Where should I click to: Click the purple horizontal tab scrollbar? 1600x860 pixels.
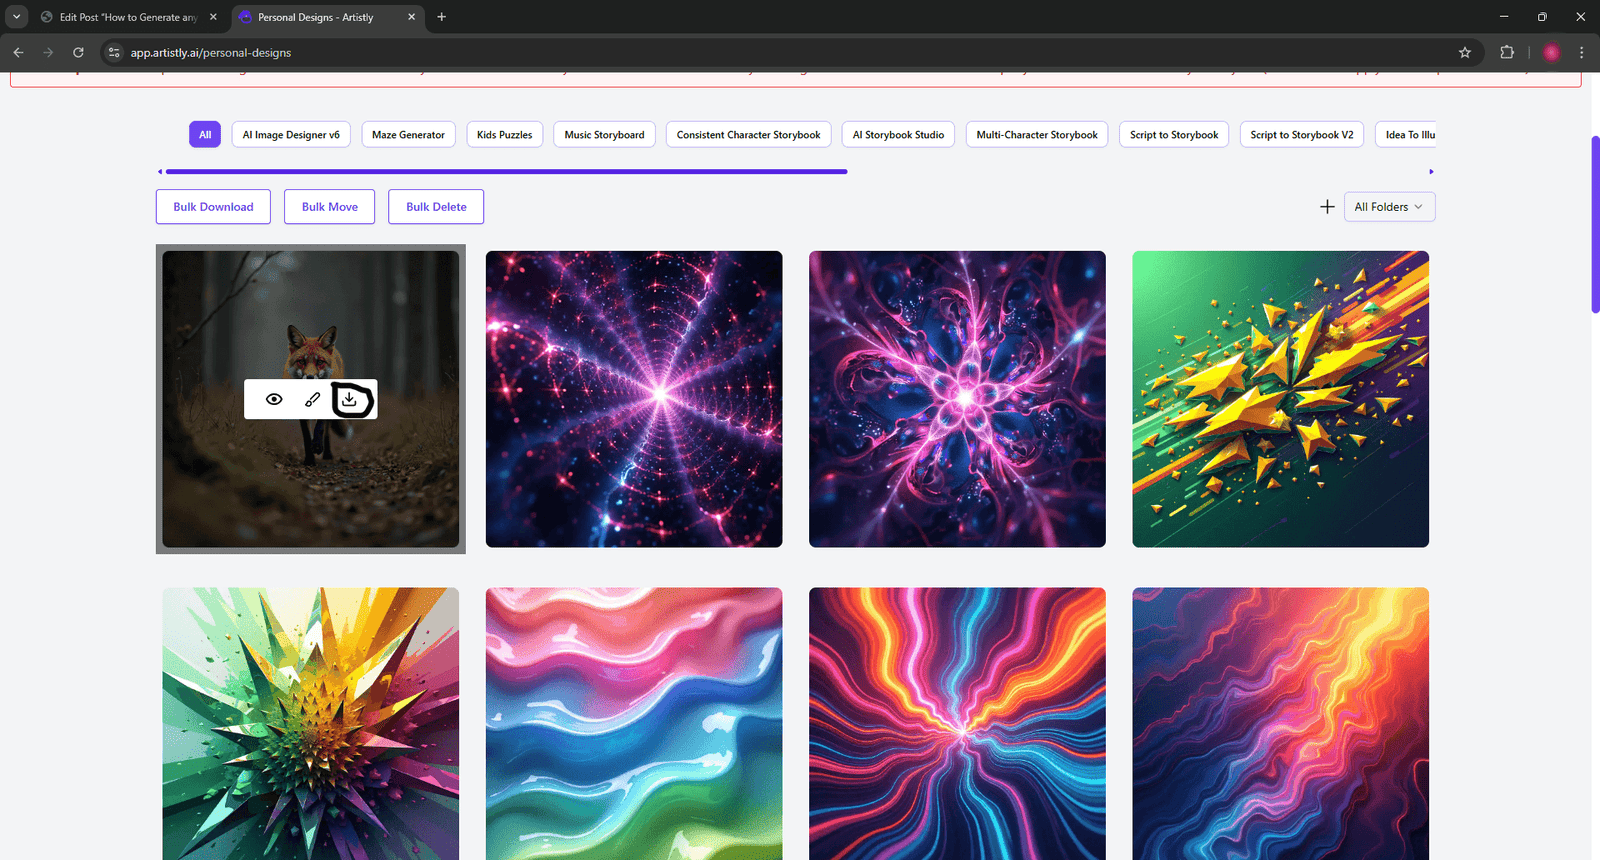click(x=506, y=172)
